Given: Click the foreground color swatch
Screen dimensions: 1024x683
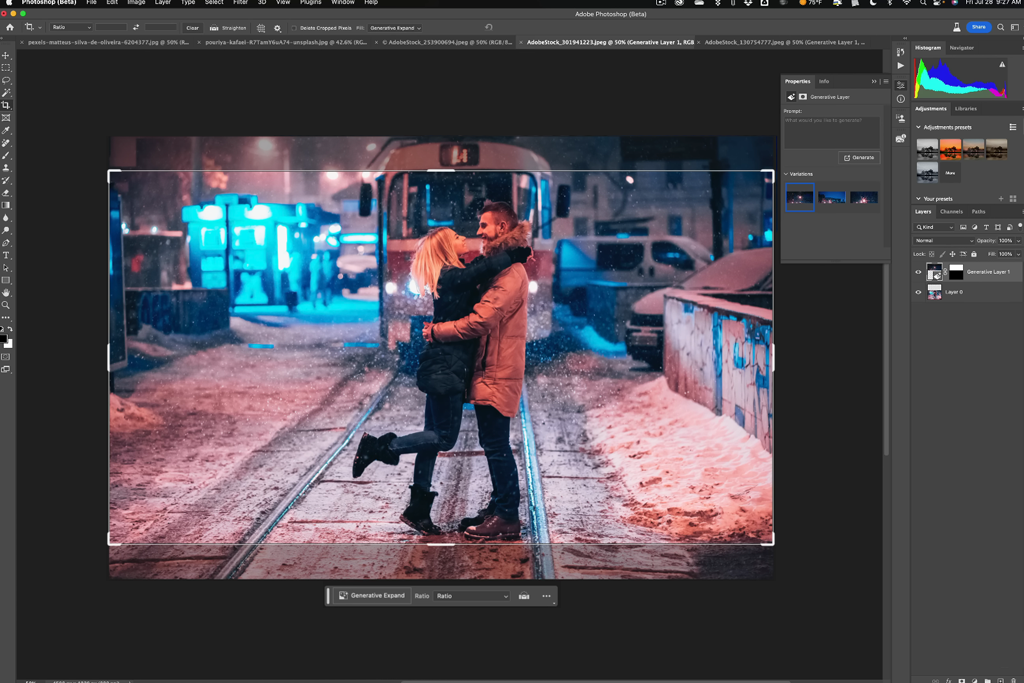Looking at the screenshot, I should 4,339.
